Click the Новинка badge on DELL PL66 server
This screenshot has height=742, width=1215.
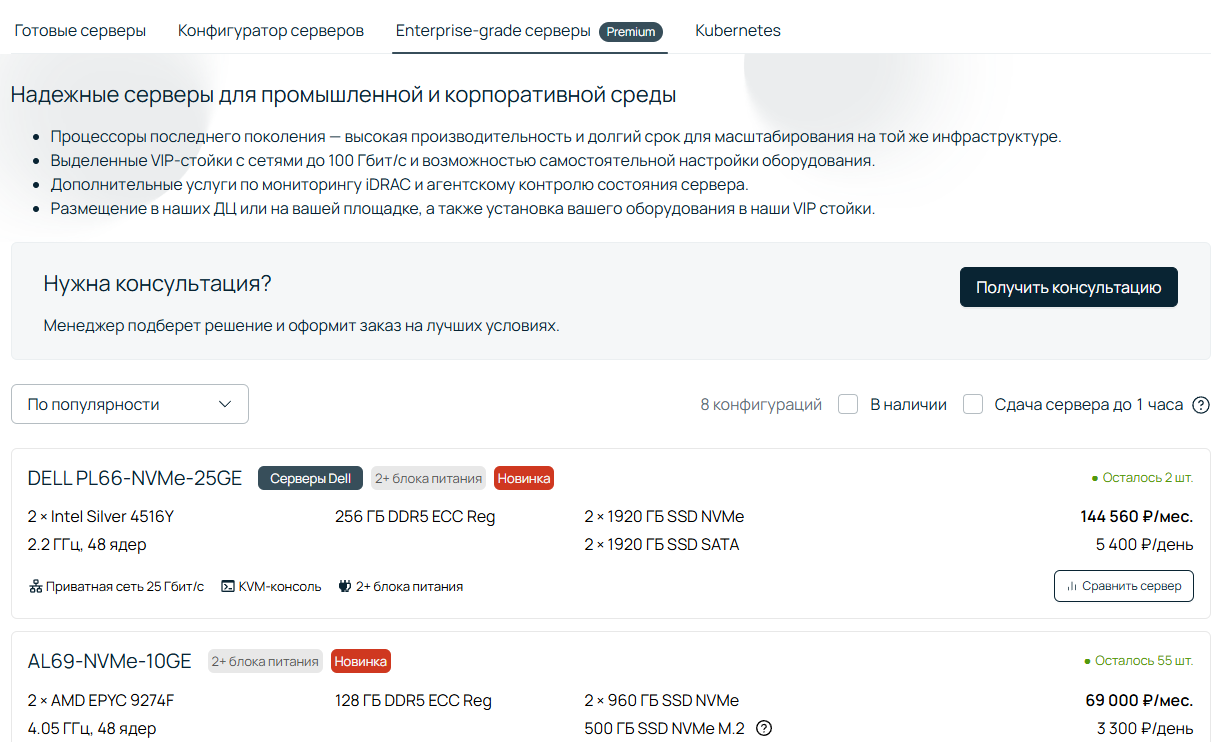coord(523,478)
